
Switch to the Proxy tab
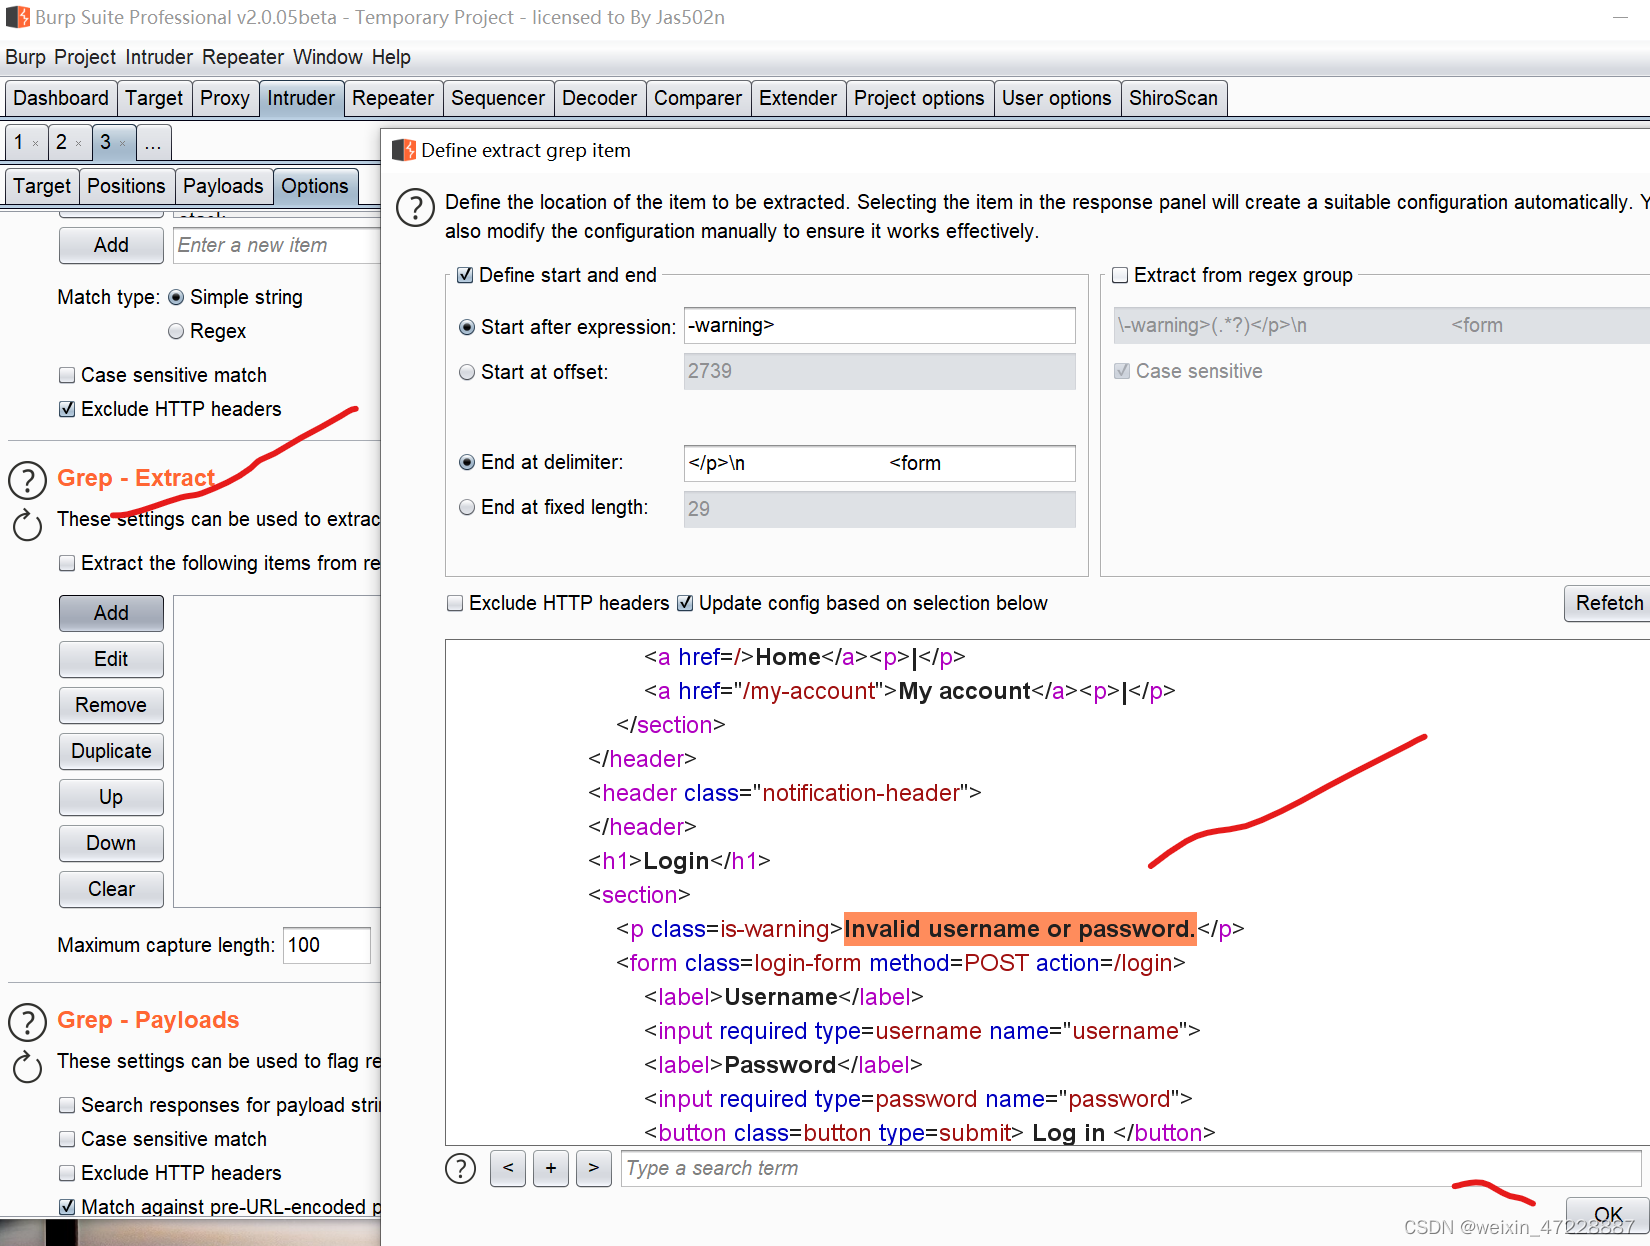pos(225,98)
